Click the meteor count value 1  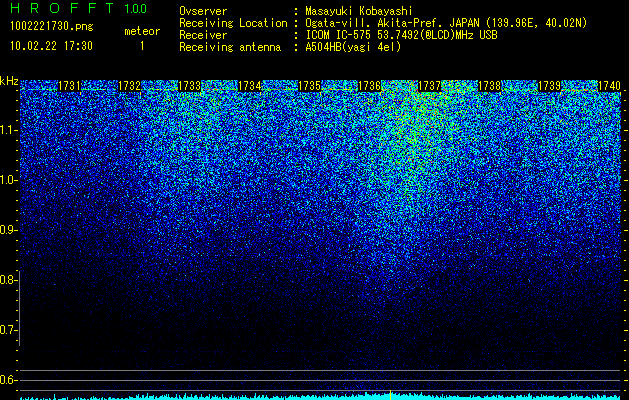click(x=142, y=46)
